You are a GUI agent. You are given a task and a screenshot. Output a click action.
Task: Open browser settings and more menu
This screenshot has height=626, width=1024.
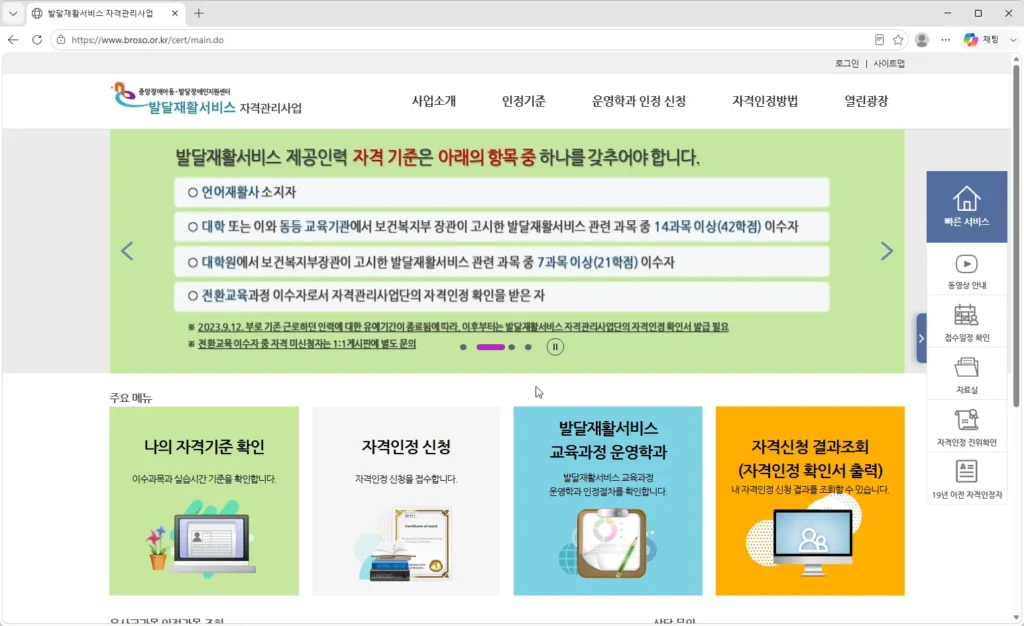[946, 40]
